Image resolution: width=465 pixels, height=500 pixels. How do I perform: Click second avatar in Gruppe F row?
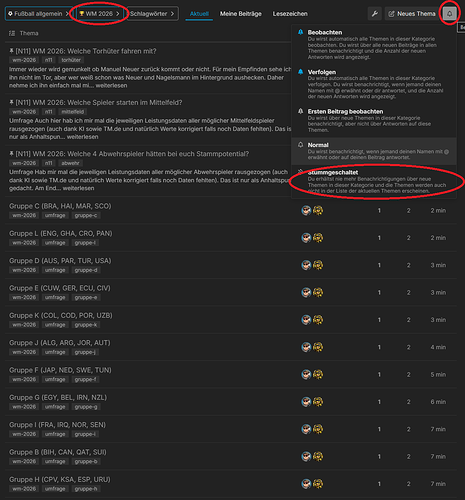[318, 374]
